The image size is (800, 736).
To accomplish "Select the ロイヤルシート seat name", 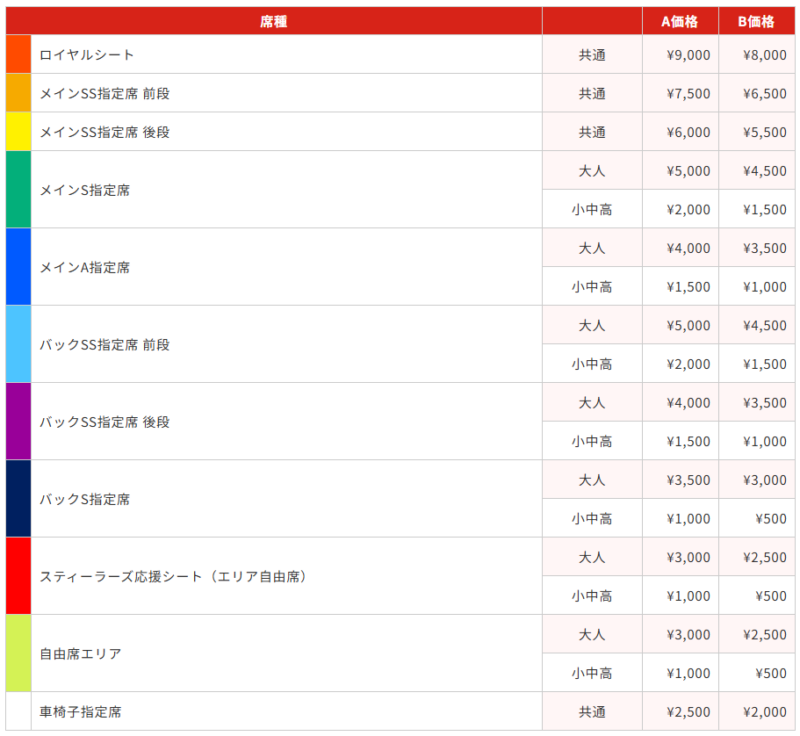I will point(87,55).
